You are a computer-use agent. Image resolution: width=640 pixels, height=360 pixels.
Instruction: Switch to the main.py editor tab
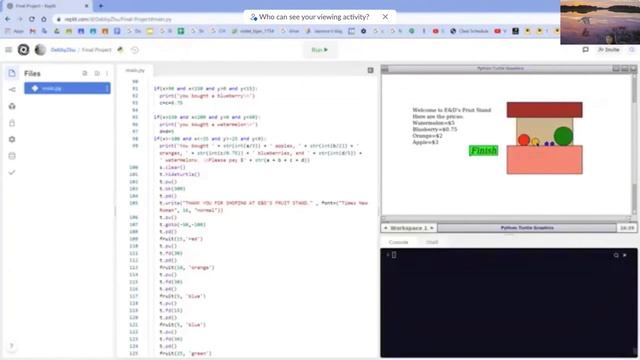coord(135,70)
